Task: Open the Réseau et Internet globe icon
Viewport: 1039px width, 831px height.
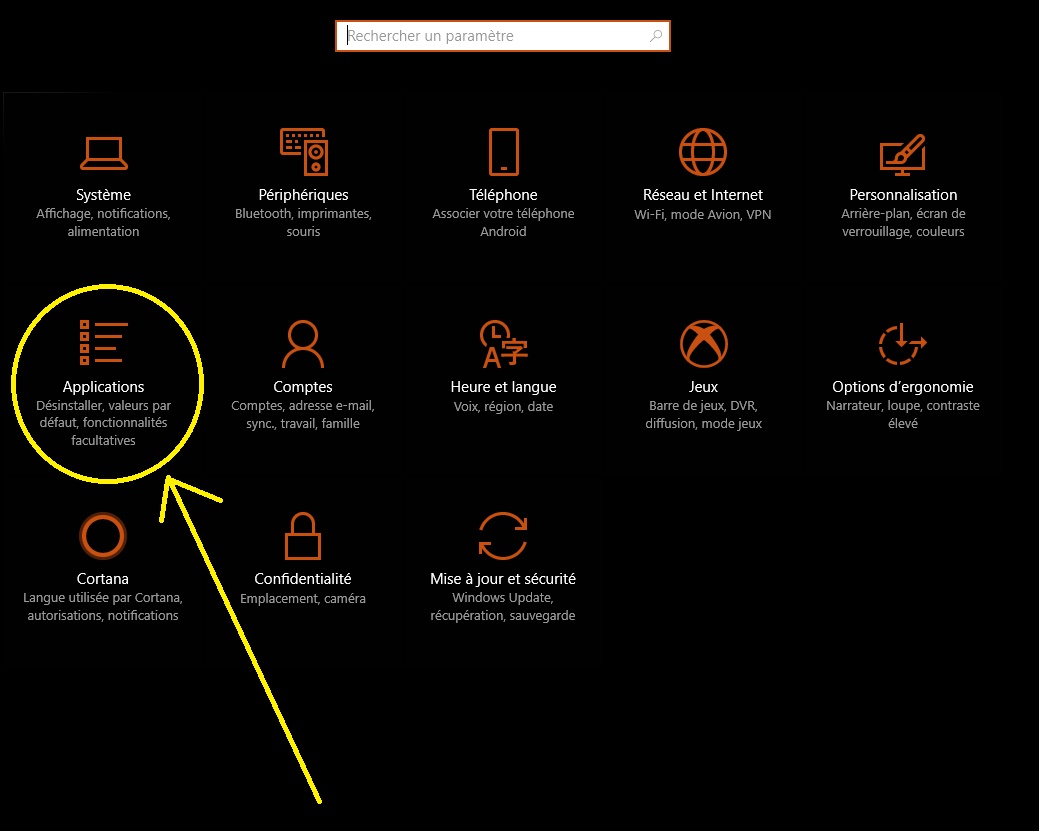Action: [x=703, y=152]
